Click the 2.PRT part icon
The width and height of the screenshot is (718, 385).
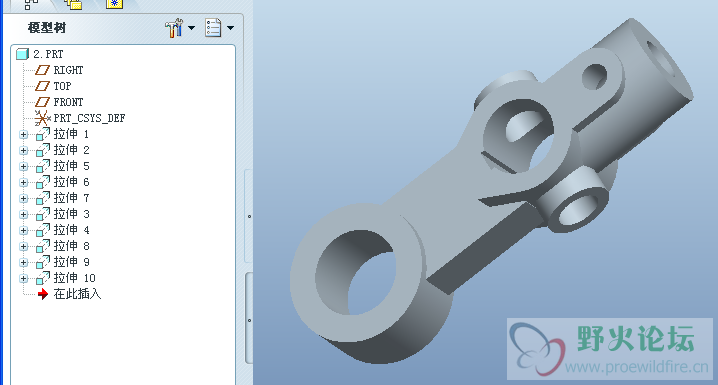pyautogui.click(x=22, y=54)
